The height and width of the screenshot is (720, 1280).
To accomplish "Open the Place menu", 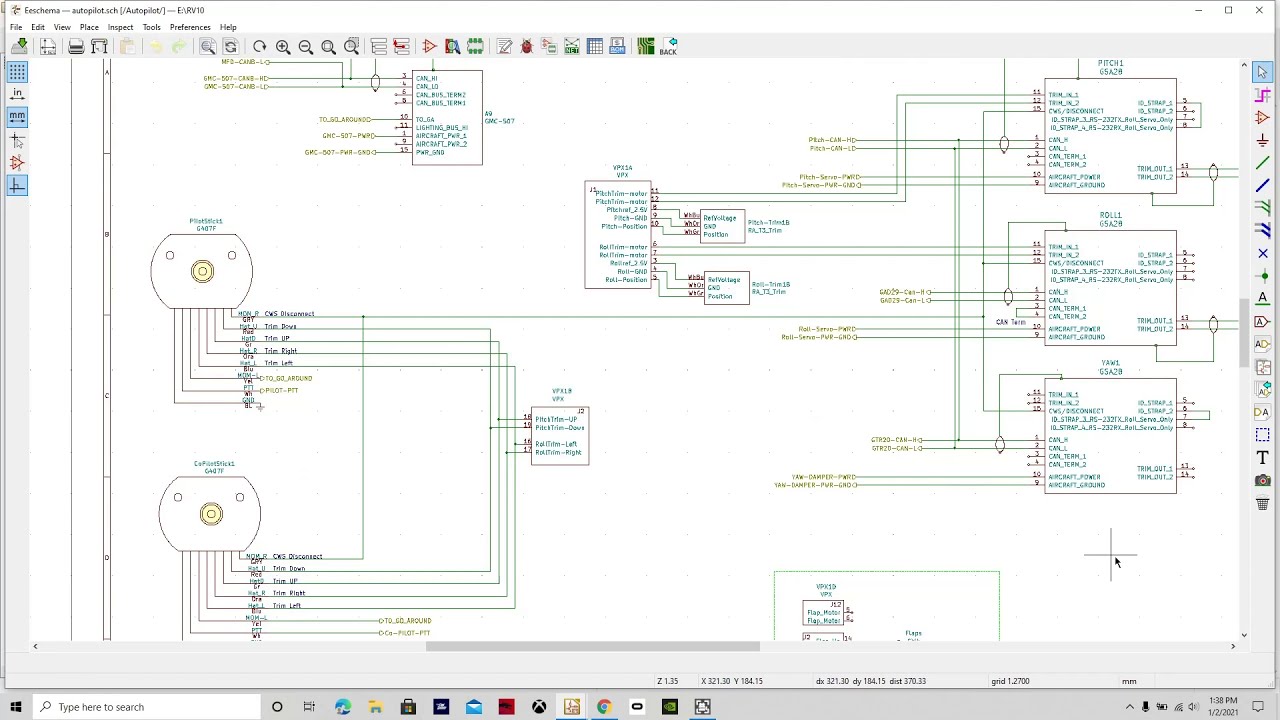I will [89, 27].
